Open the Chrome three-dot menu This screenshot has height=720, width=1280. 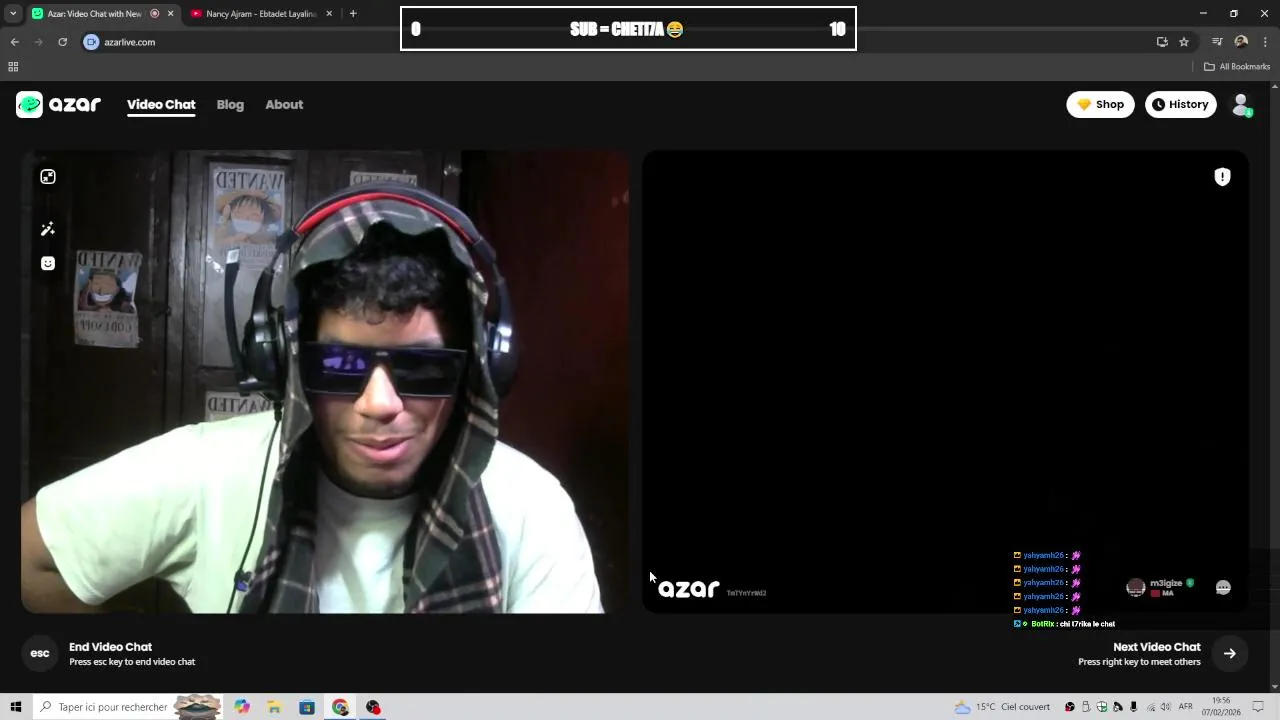(x=1265, y=42)
